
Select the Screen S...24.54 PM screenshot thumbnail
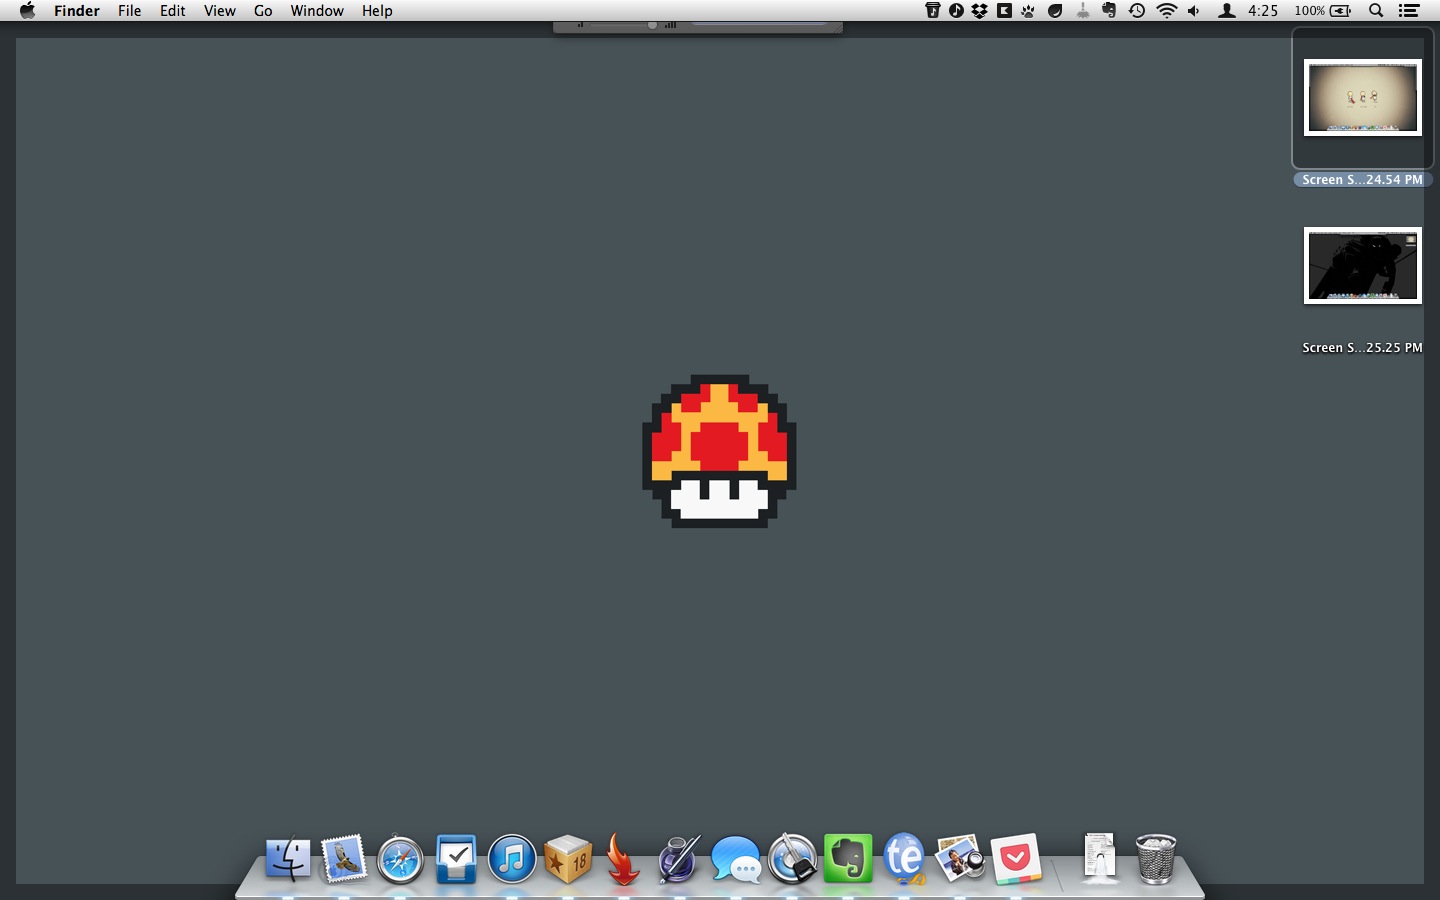(x=1362, y=97)
